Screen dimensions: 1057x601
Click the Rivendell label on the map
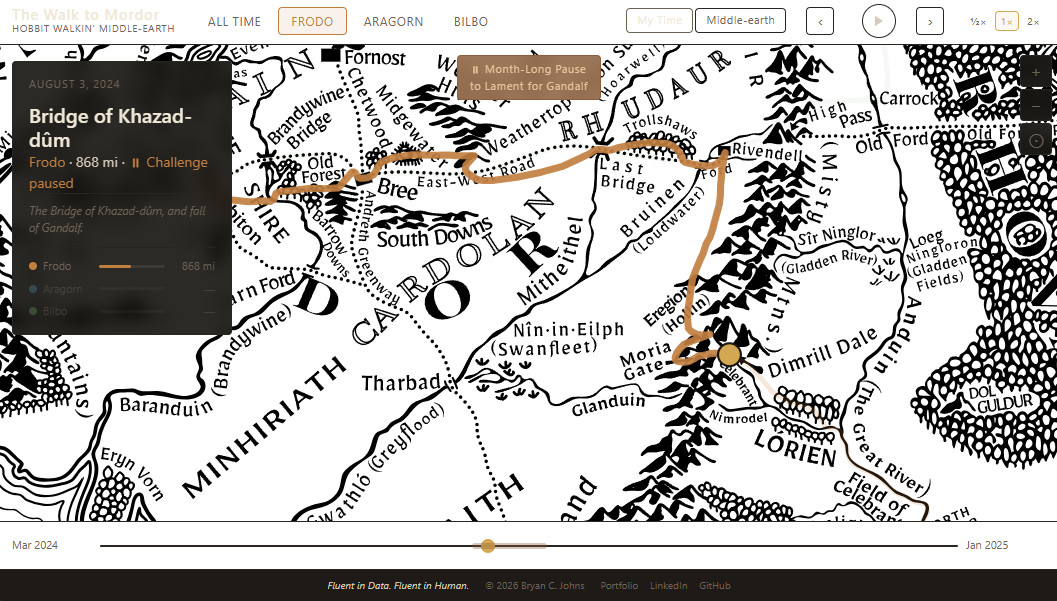[766, 152]
